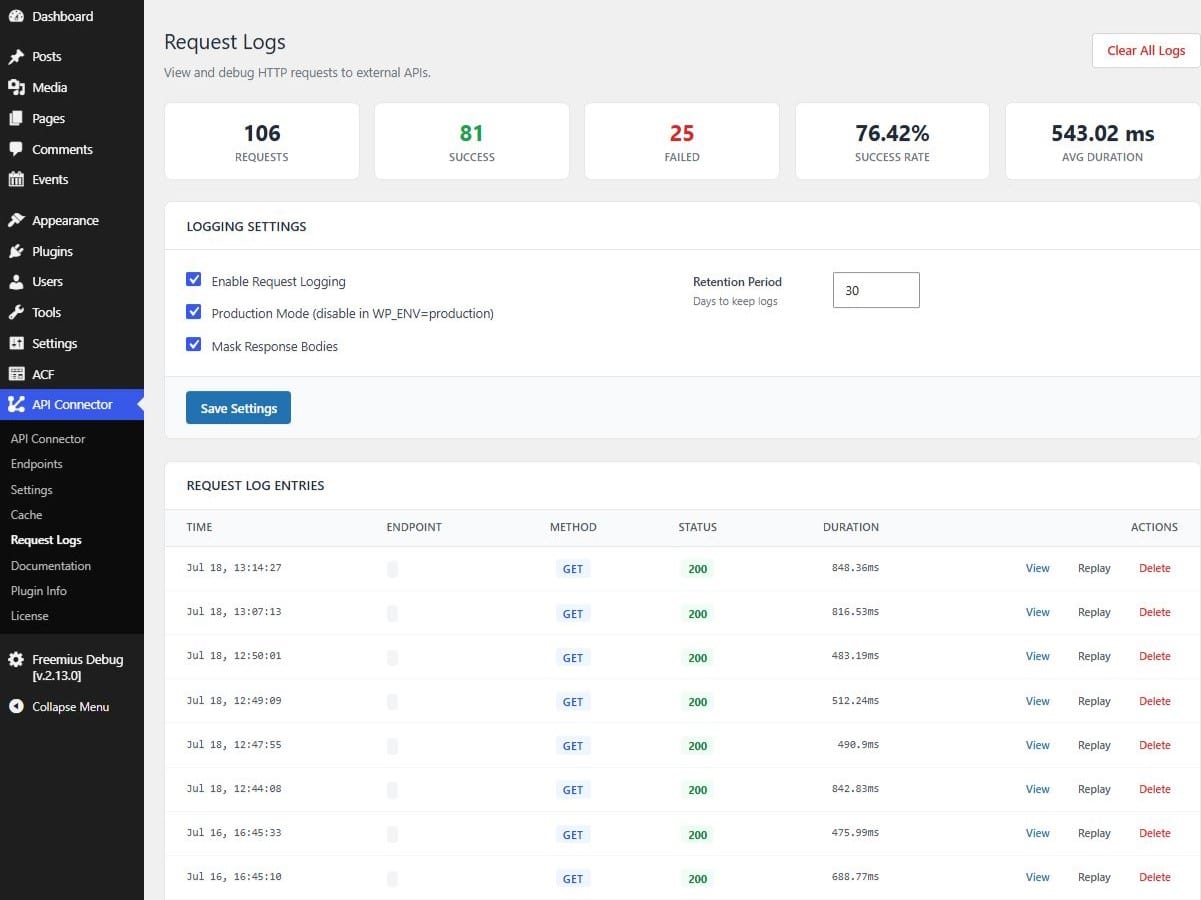Delete the 12:44:08 log entry
Image resolution: width=1201 pixels, height=900 pixels.
pyautogui.click(x=1155, y=789)
